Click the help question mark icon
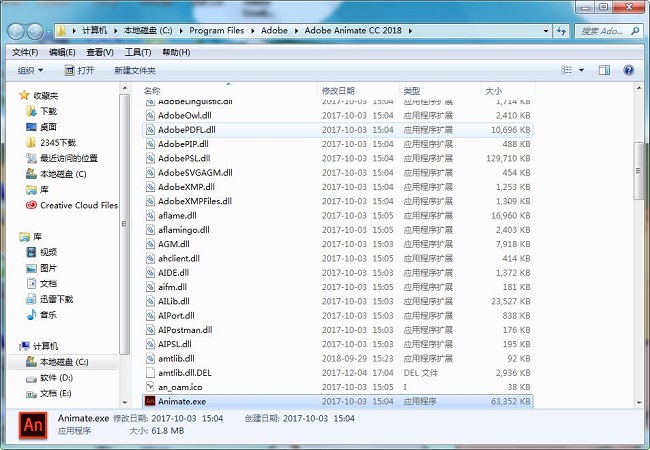Image resolution: width=650 pixels, height=450 pixels. [629, 71]
